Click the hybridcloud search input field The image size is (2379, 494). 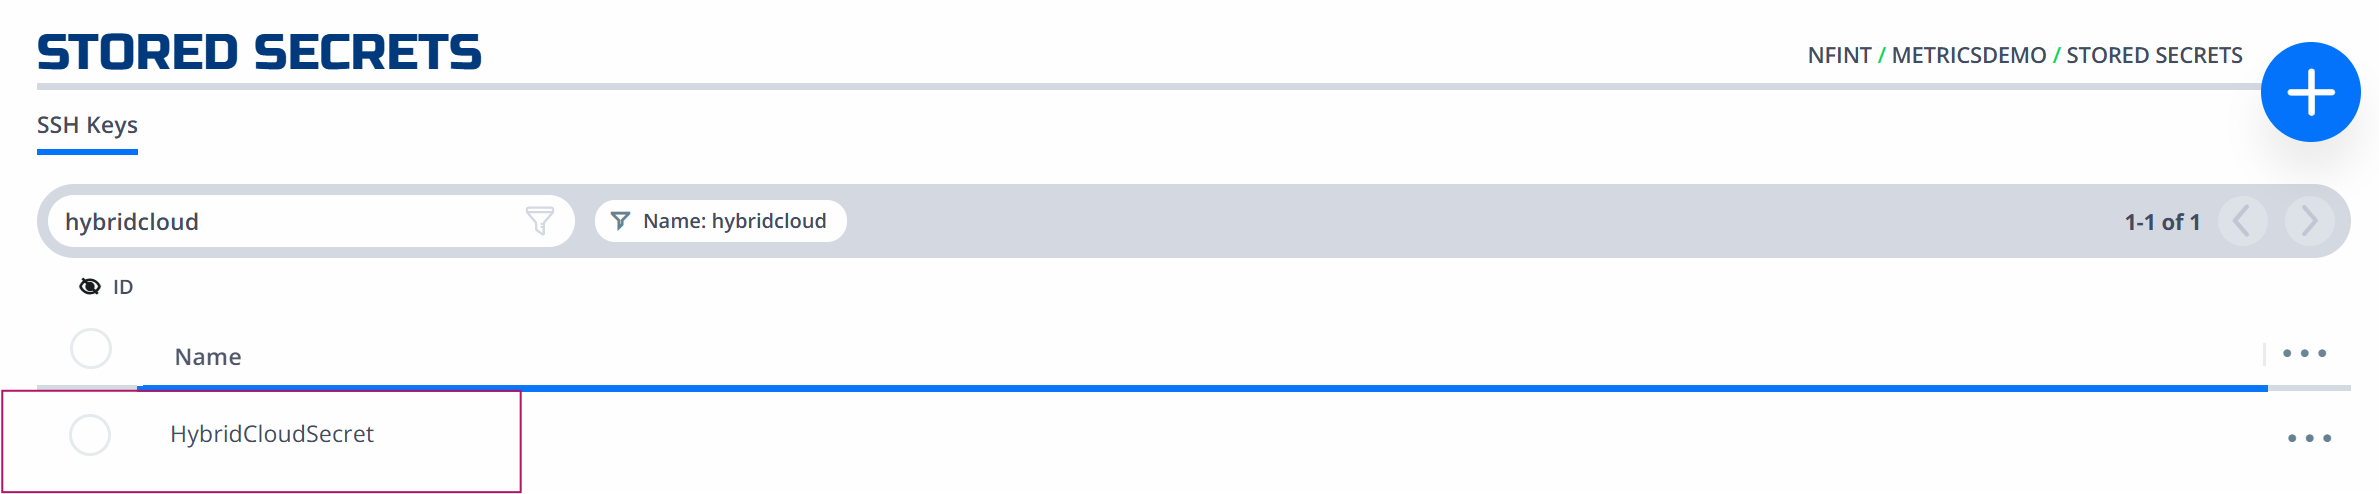(311, 221)
